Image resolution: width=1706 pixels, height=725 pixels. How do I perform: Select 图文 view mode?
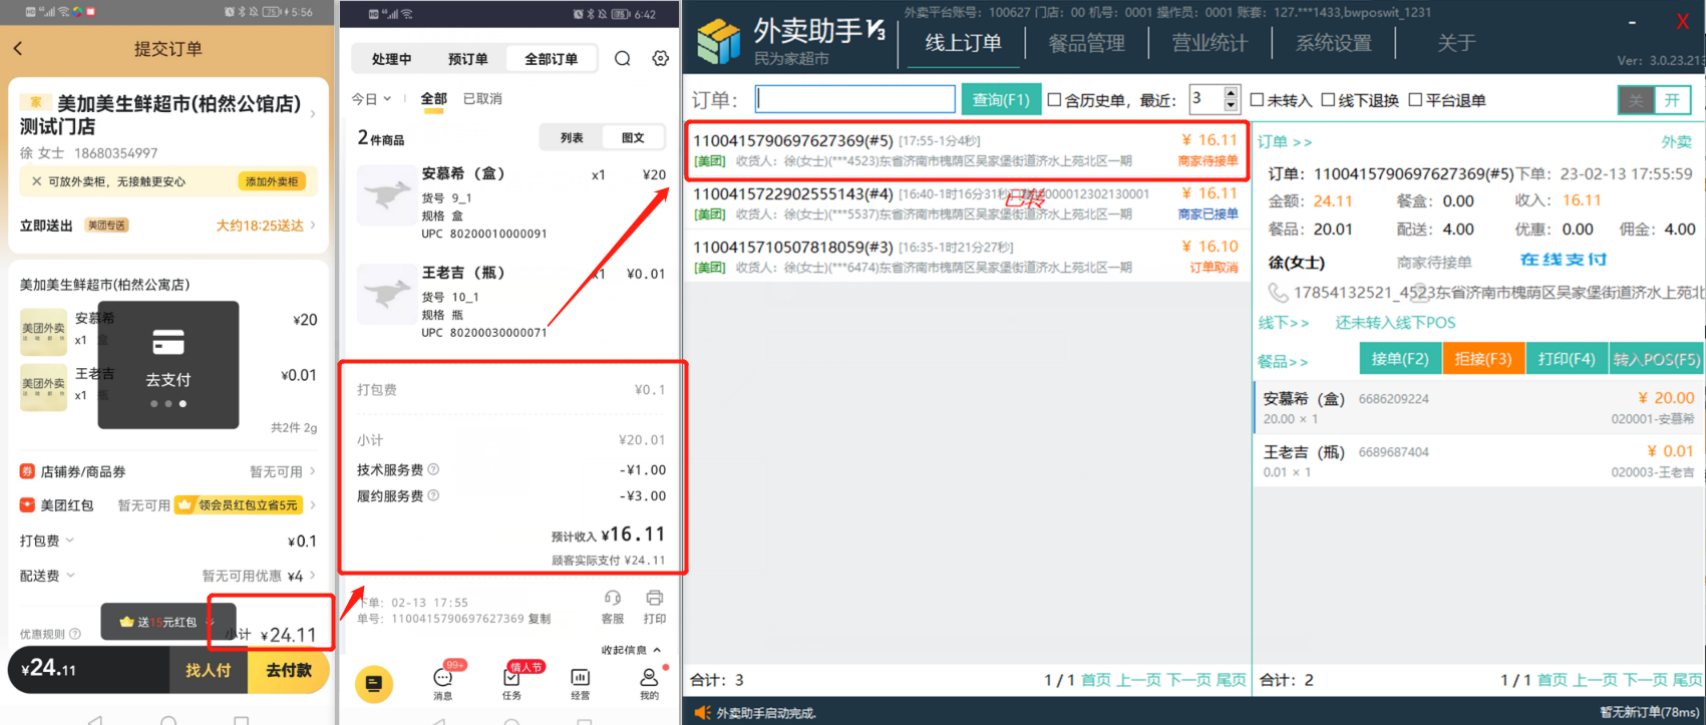click(x=633, y=137)
